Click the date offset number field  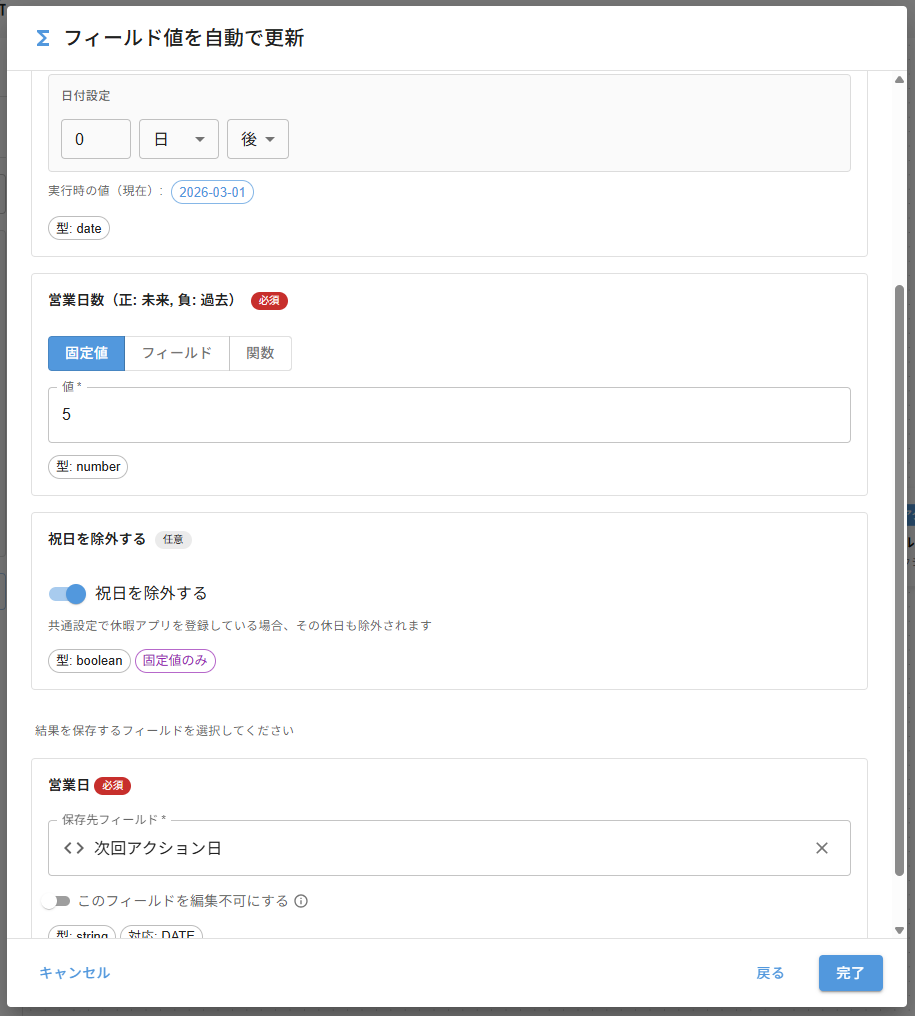point(96,139)
